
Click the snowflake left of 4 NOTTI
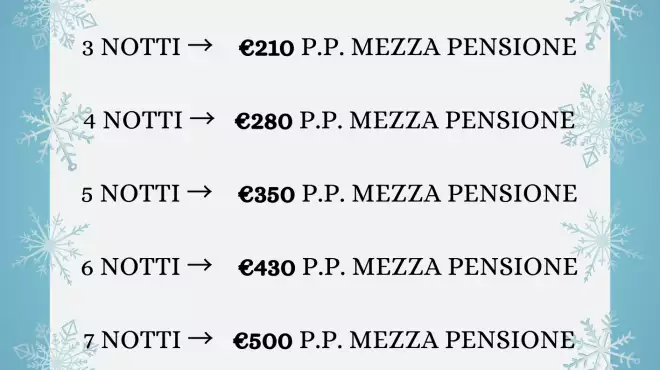53,128
